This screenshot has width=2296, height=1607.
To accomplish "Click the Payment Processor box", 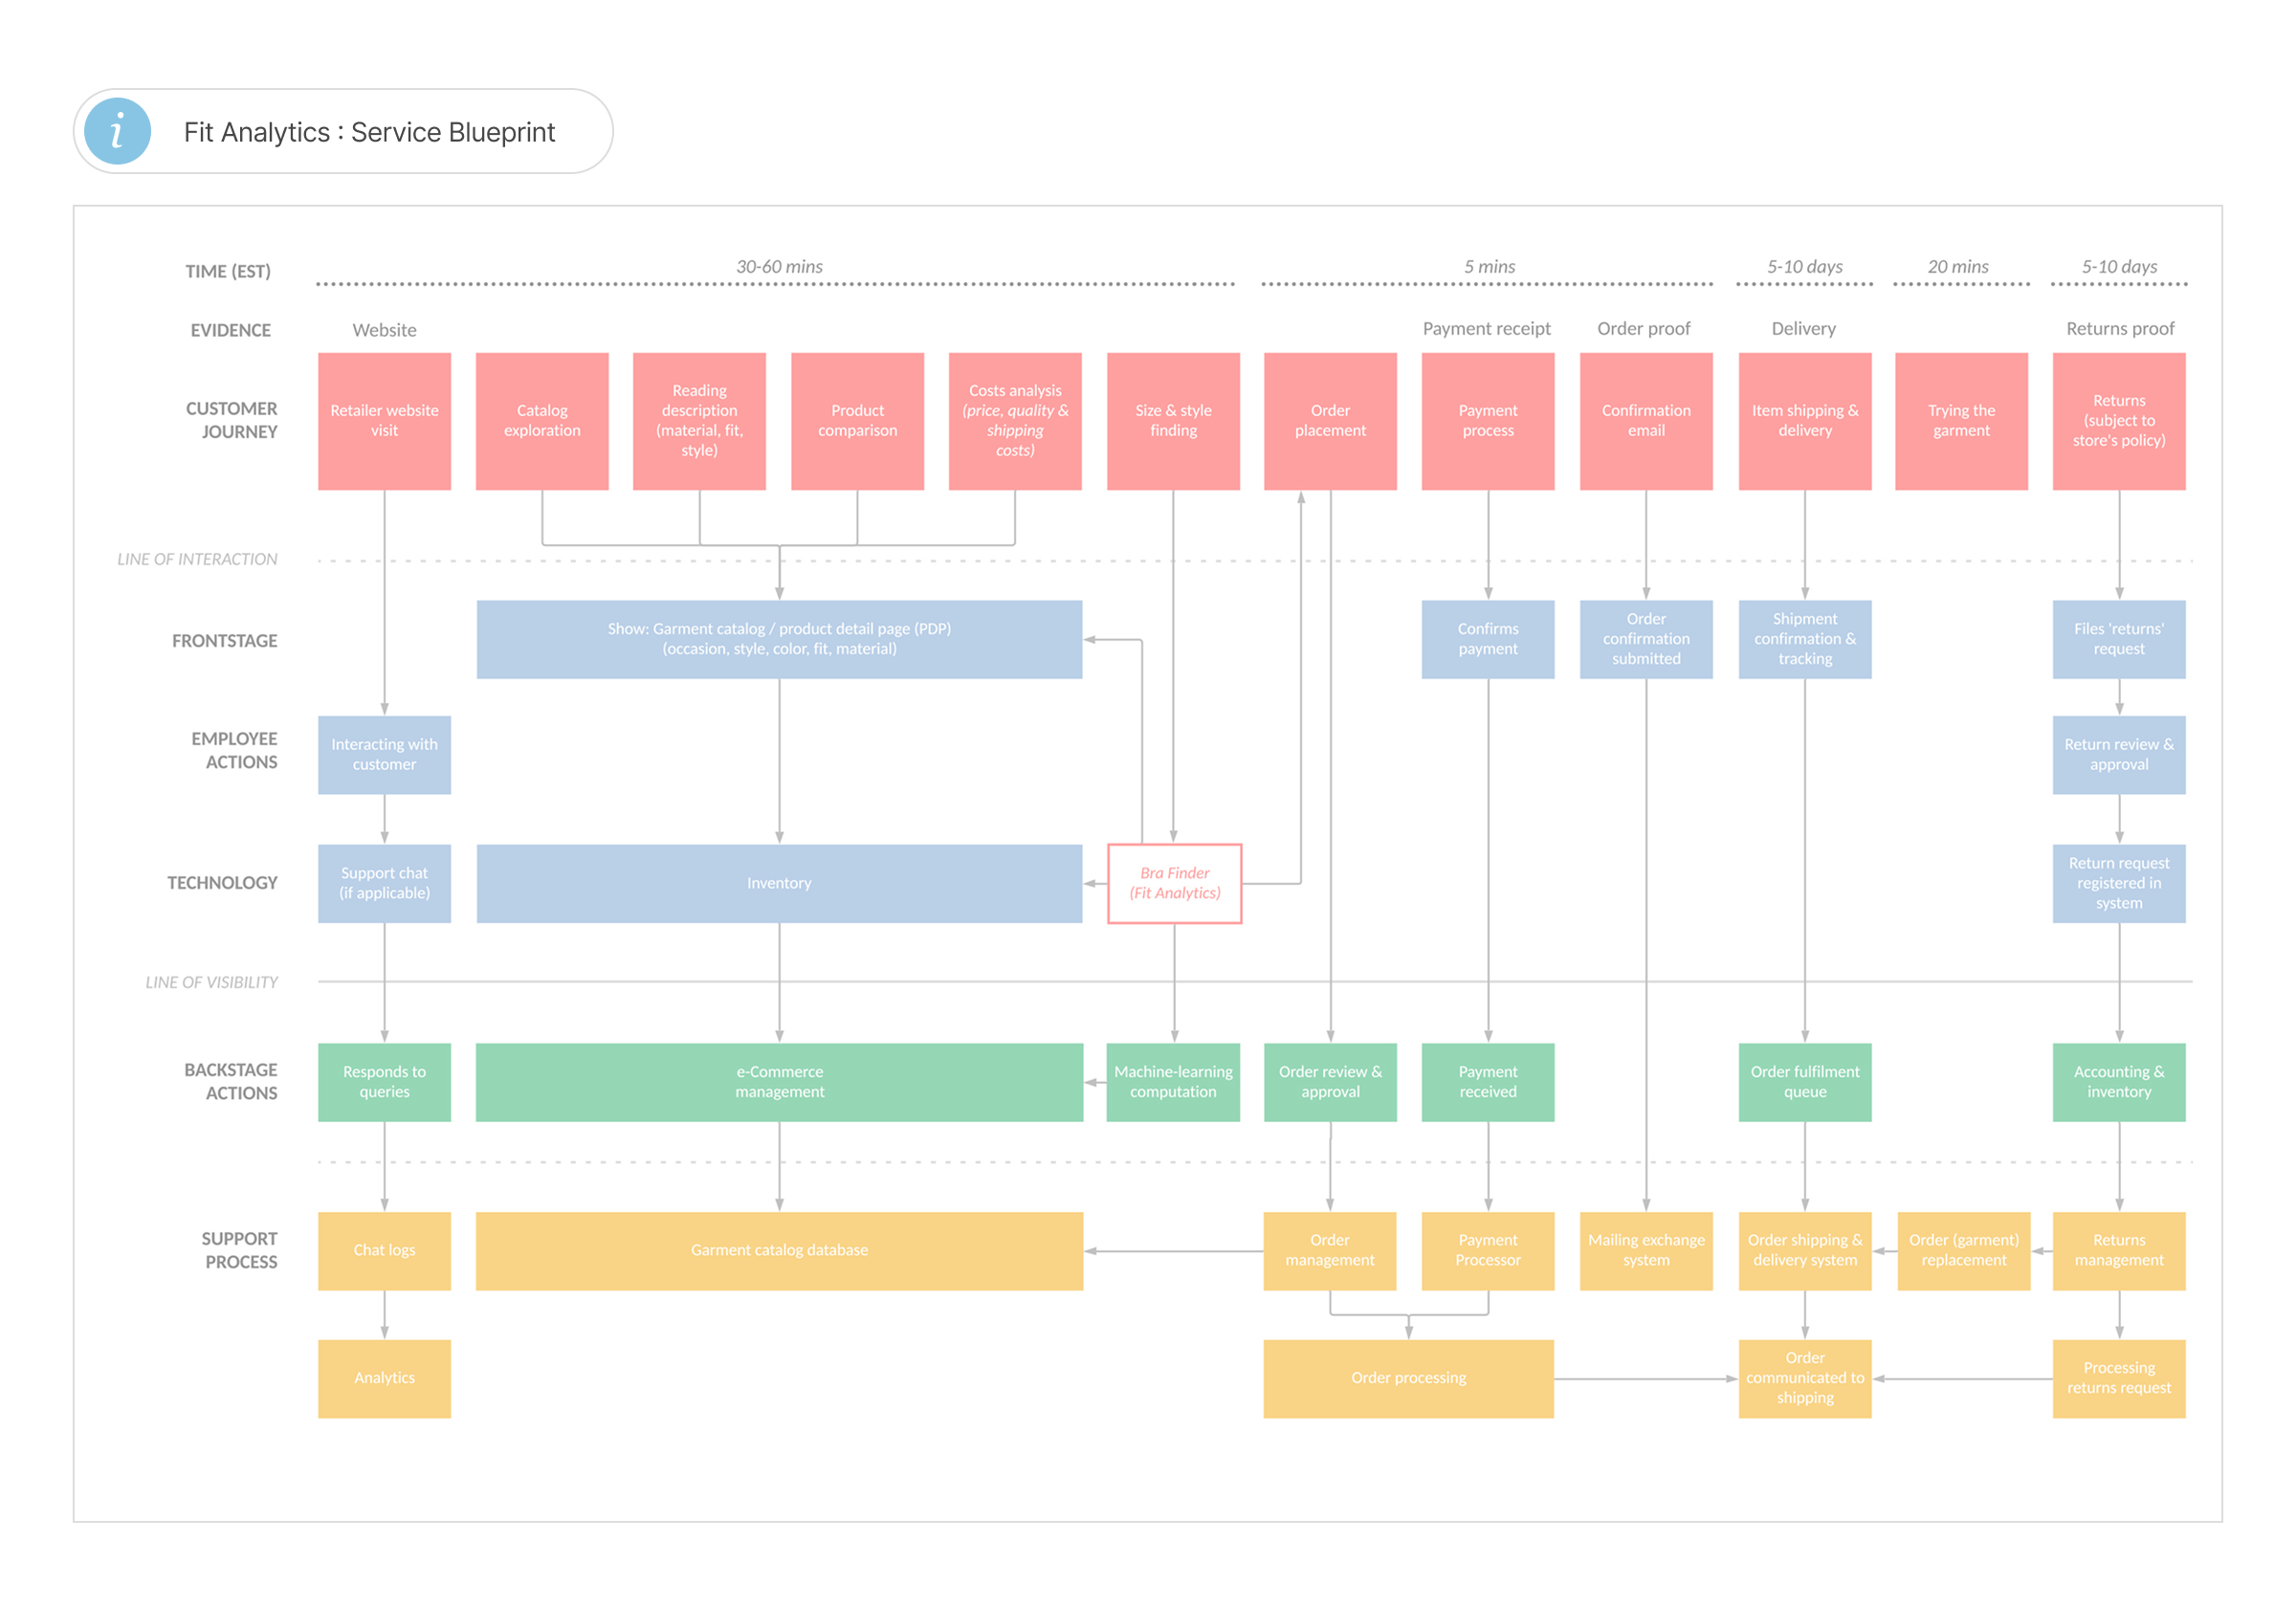I will [1488, 1250].
